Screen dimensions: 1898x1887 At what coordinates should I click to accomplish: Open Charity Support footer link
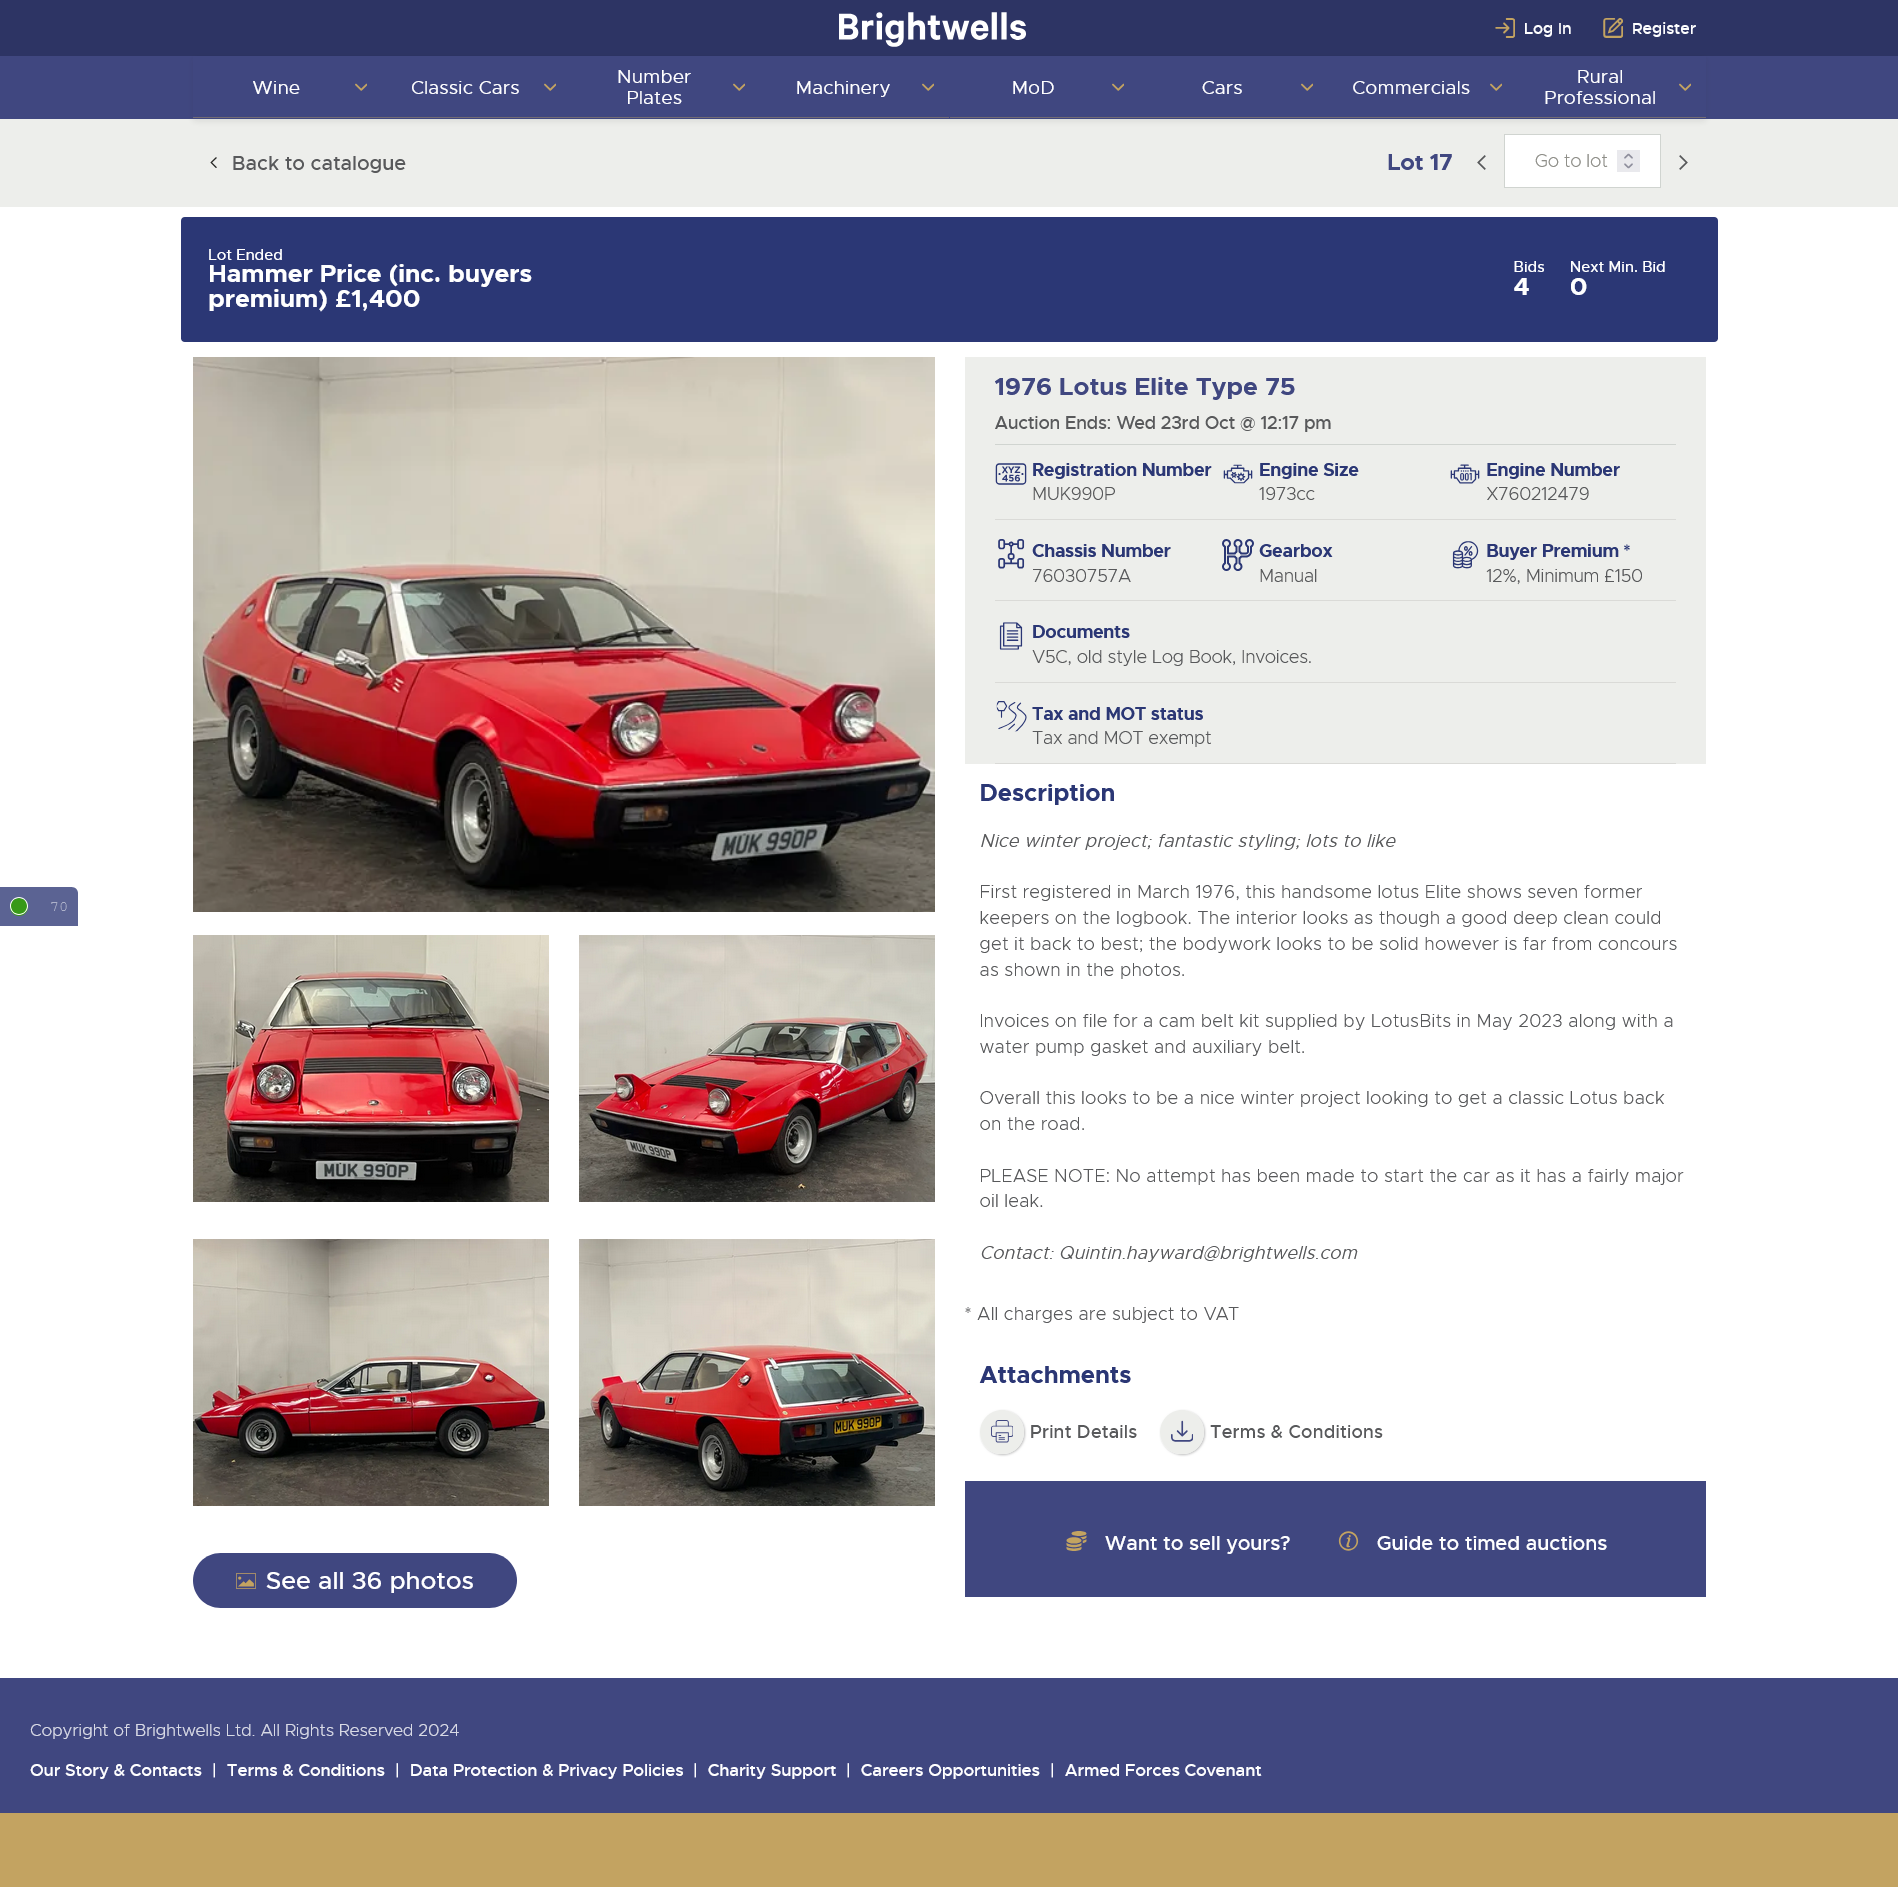coord(772,1770)
